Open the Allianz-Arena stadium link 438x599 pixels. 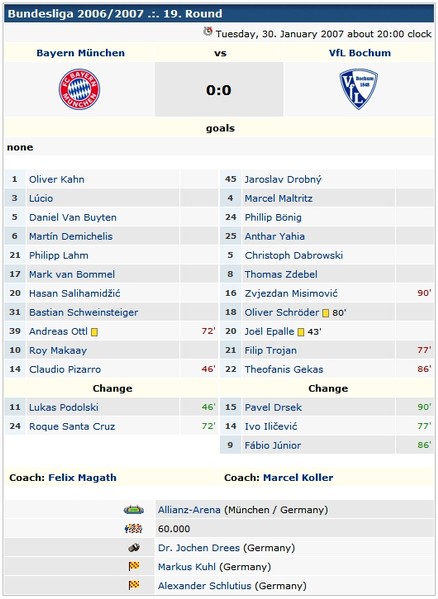[189, 510]
